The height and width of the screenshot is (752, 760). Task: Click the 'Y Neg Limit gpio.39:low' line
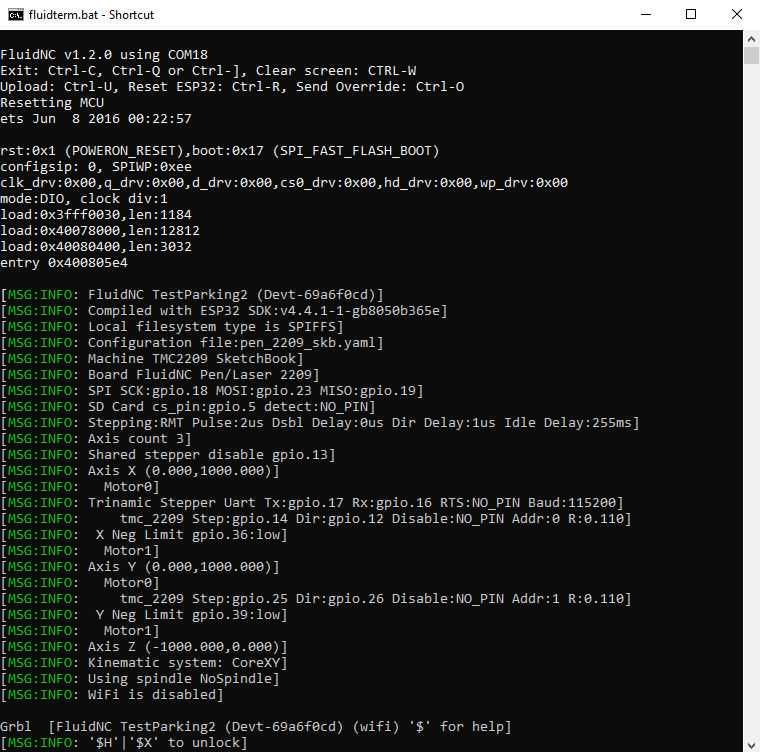pyautogui.click(x=144, y=615)
